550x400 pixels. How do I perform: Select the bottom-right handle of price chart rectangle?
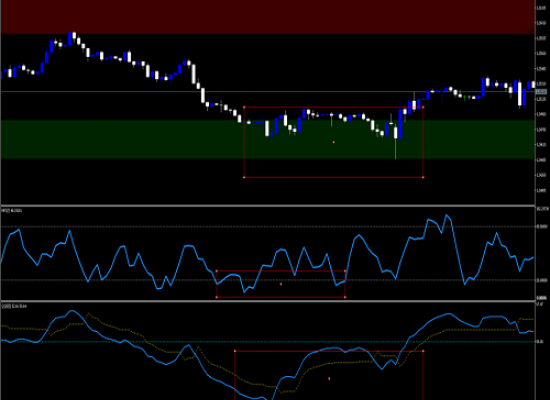[x=423, y=177]
